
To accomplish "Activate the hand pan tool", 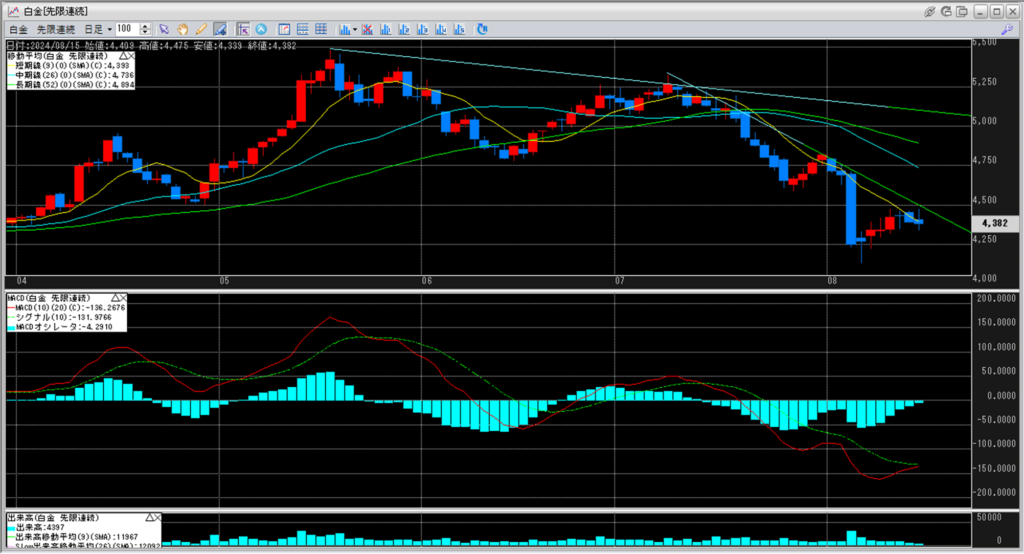I will click(183, 29).
